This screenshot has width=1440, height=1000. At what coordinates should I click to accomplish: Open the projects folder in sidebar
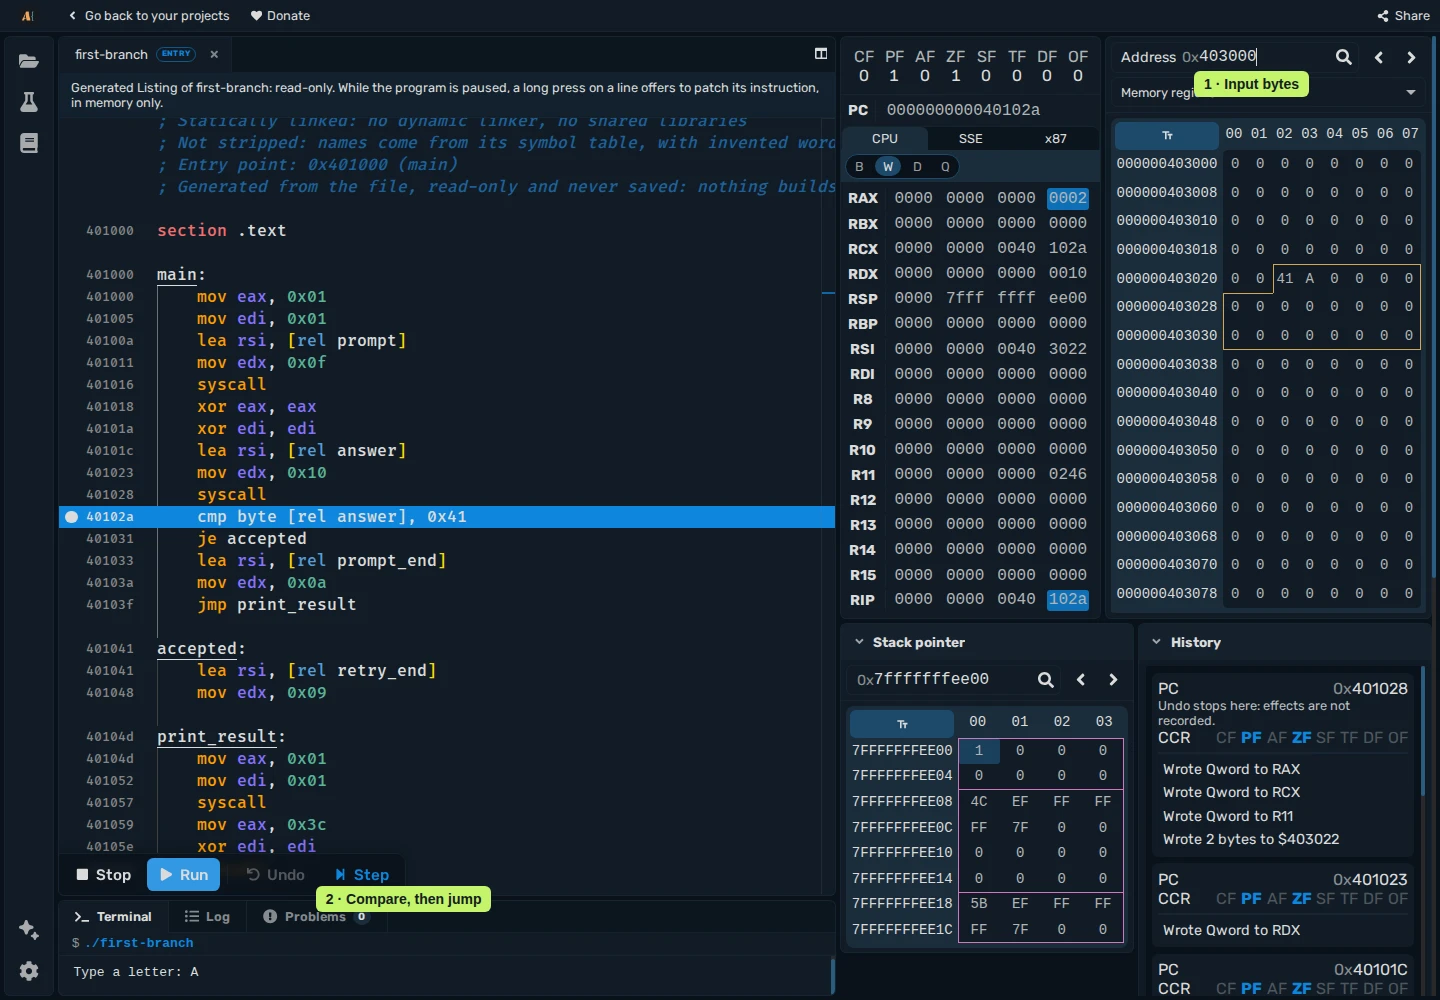click(29, 61)
